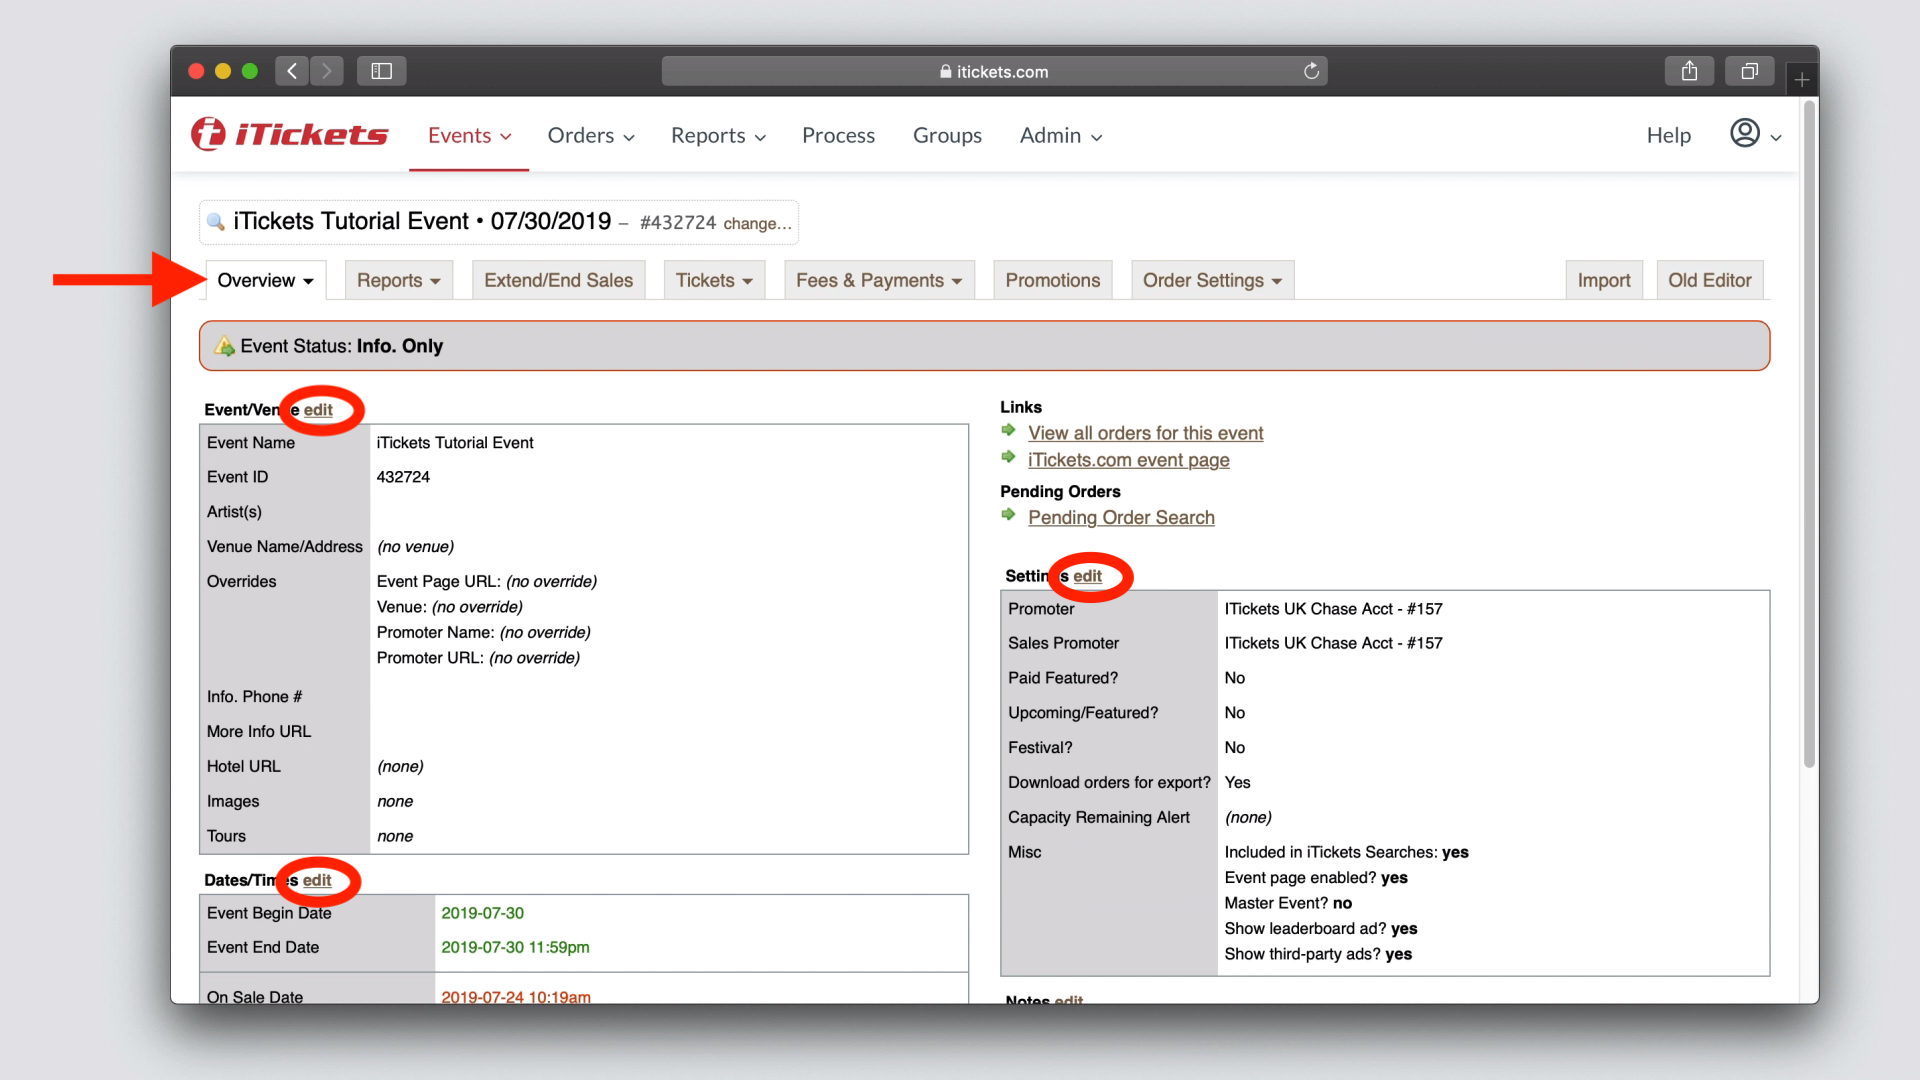Click the Event ID value 432724
This screenshot has height=1080, width=1920.
point(403,477)
